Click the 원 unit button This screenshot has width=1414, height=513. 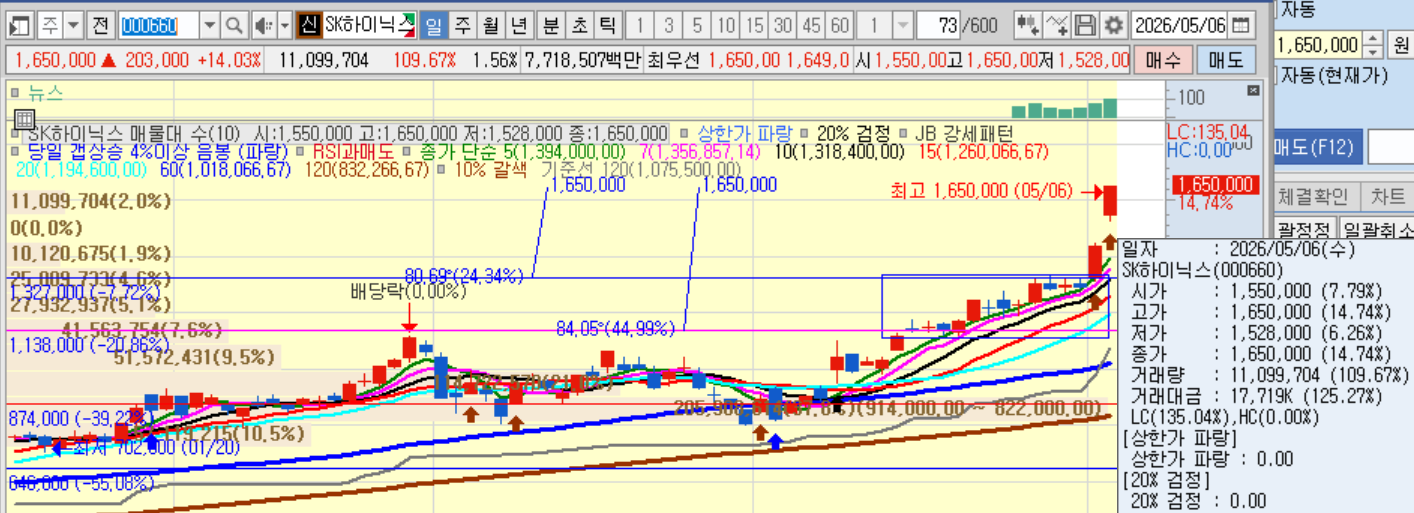tap(1400, 45)
